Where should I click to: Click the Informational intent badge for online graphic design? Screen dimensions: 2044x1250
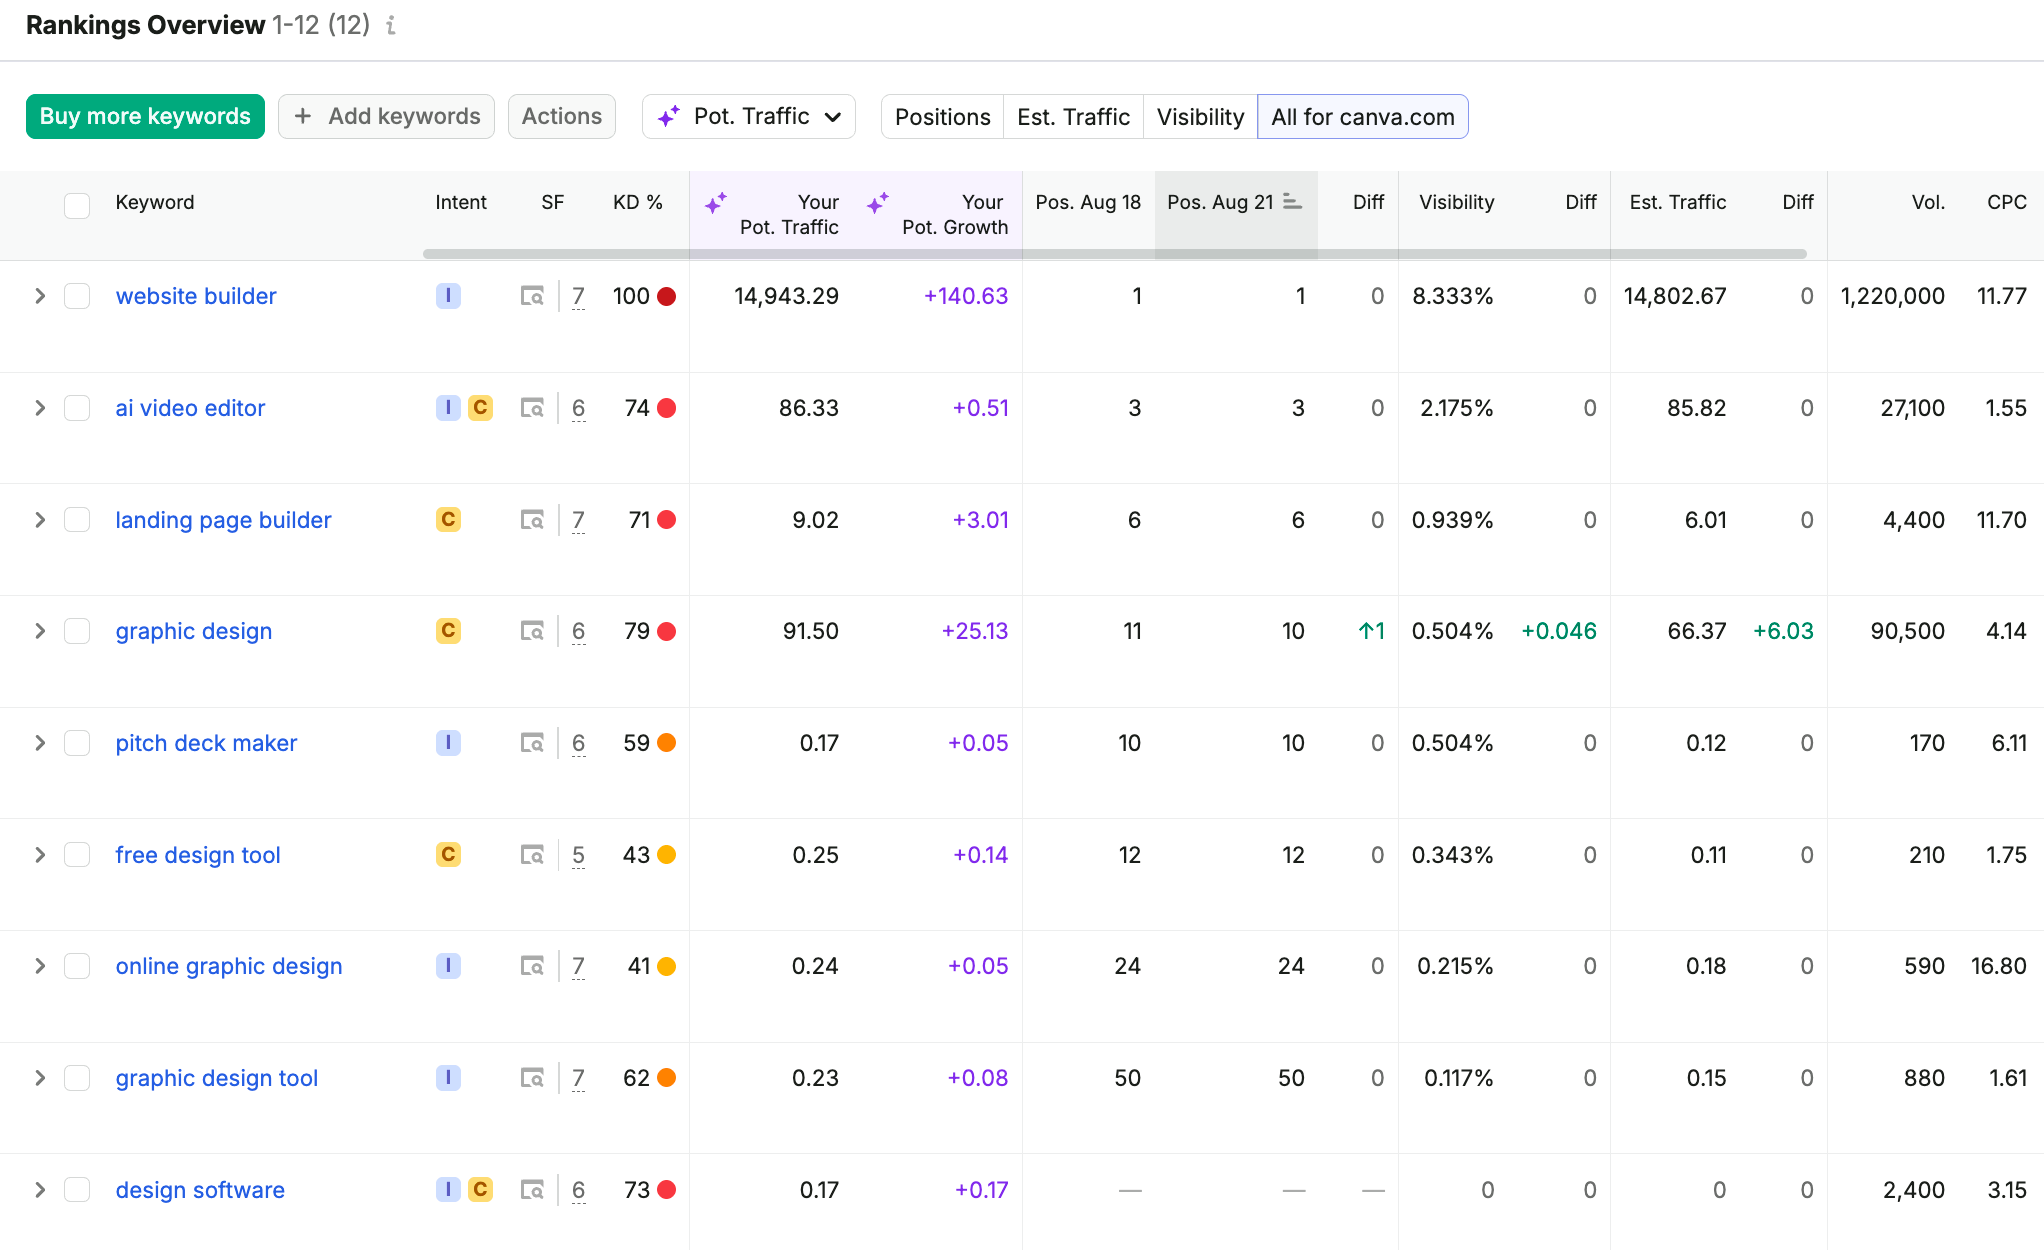click(448, 966)
